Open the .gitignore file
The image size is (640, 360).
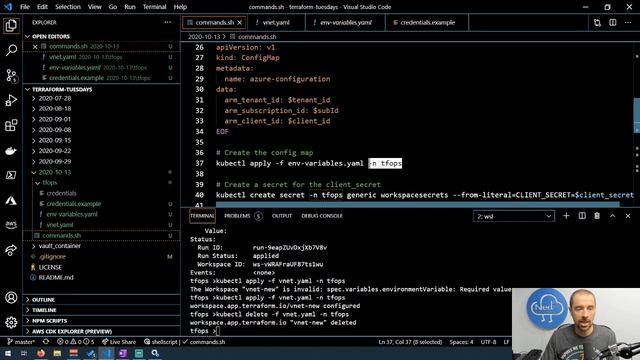52,257
